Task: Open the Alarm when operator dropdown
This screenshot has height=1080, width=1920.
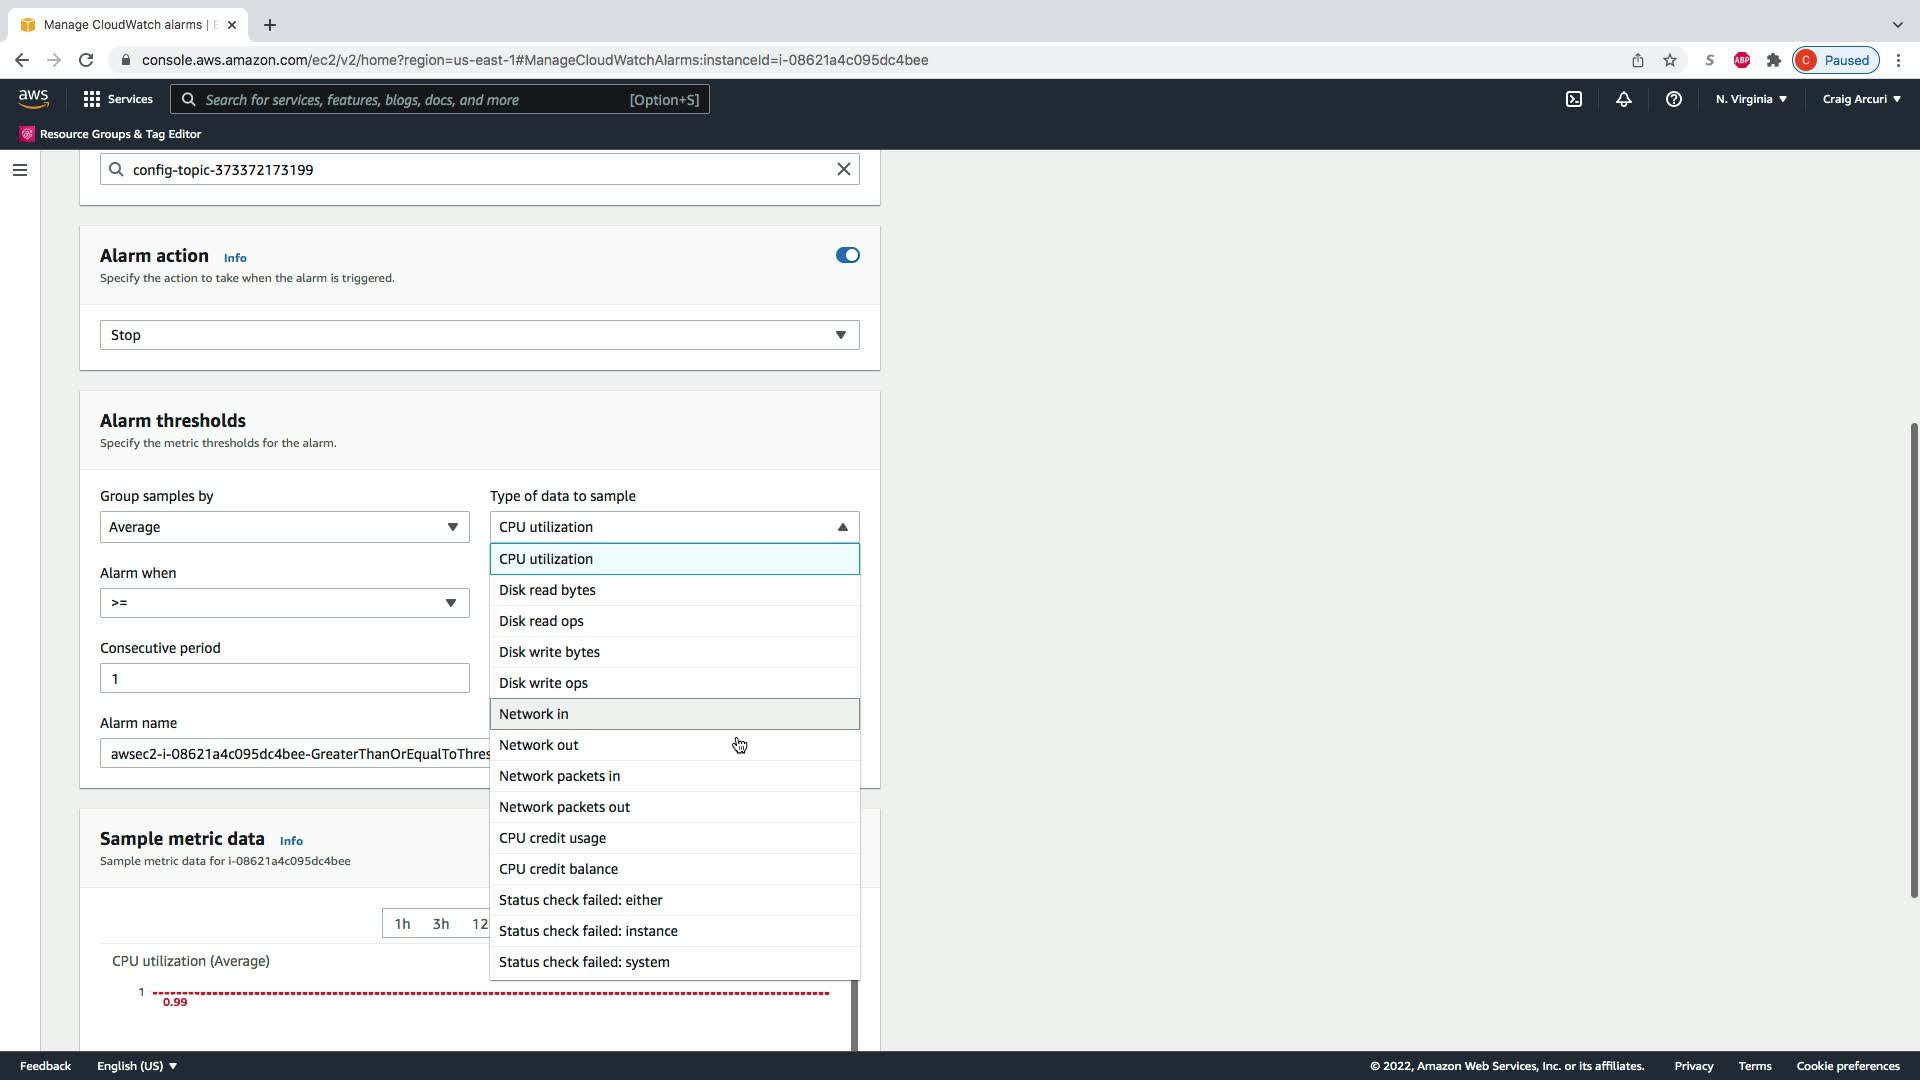Action: pos(284,603)
